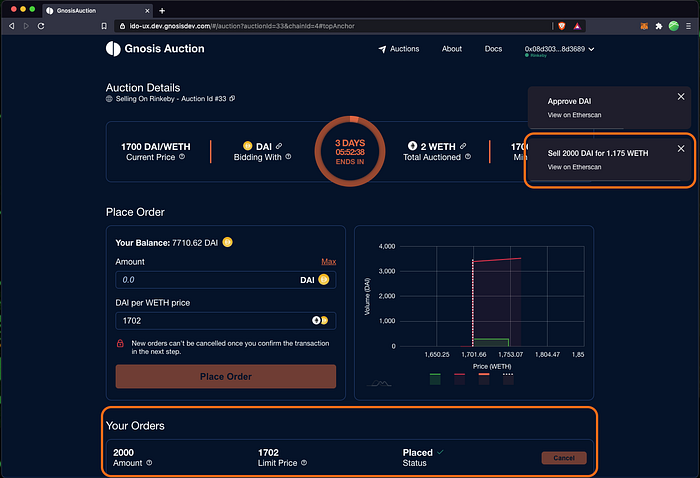Open the MetaMask fox extension icon

click(x=644, y=26)
